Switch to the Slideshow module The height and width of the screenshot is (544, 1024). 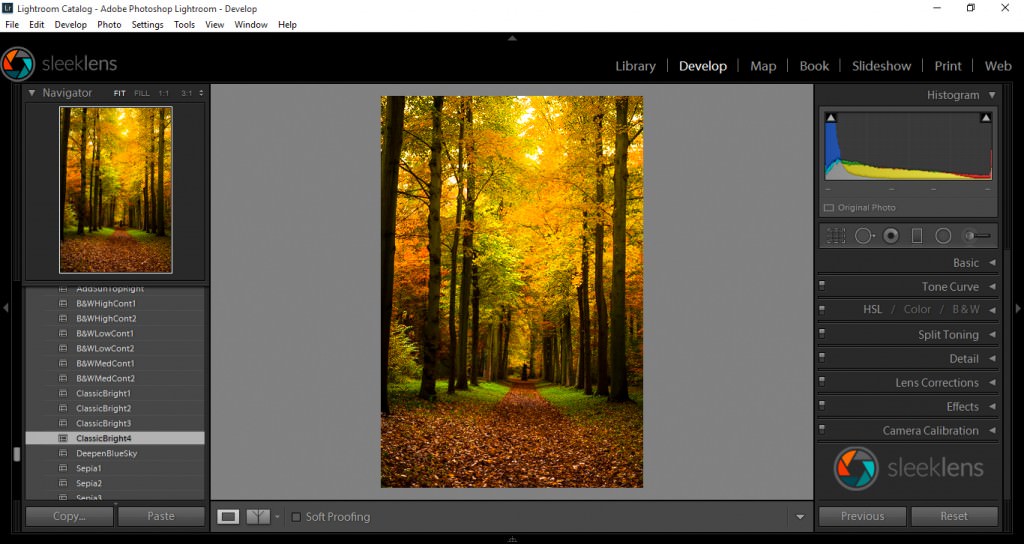pyautogui.click(x=882, y=66)
